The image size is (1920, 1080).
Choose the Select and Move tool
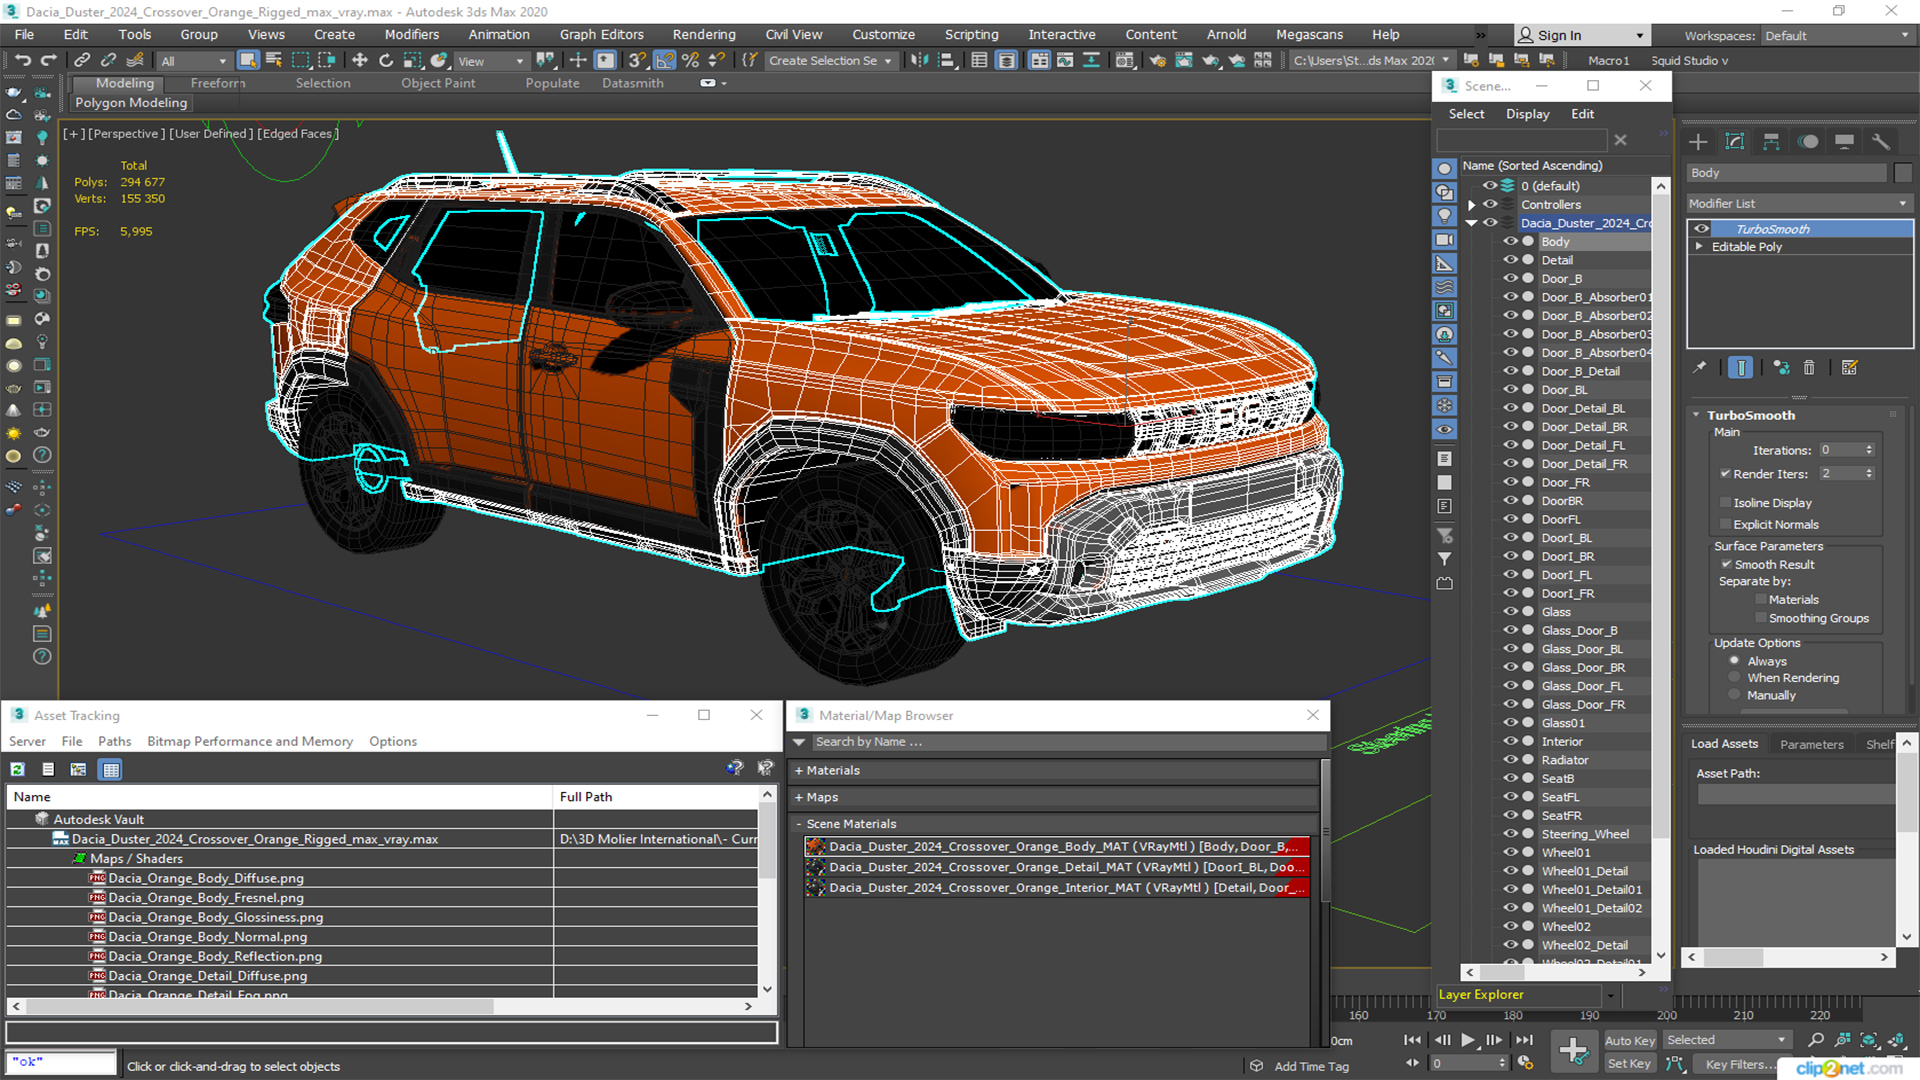(360, 60)
